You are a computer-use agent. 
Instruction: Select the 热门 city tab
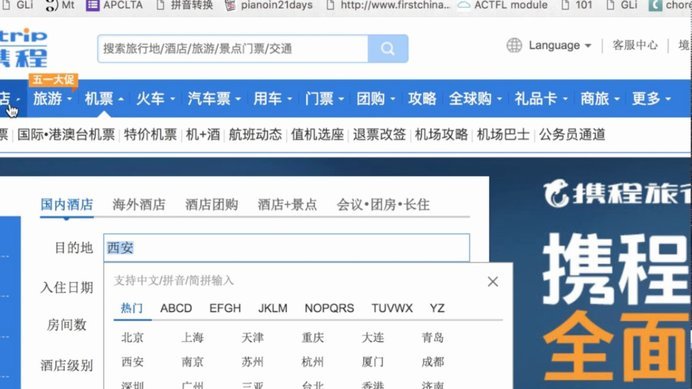point(132,308)
